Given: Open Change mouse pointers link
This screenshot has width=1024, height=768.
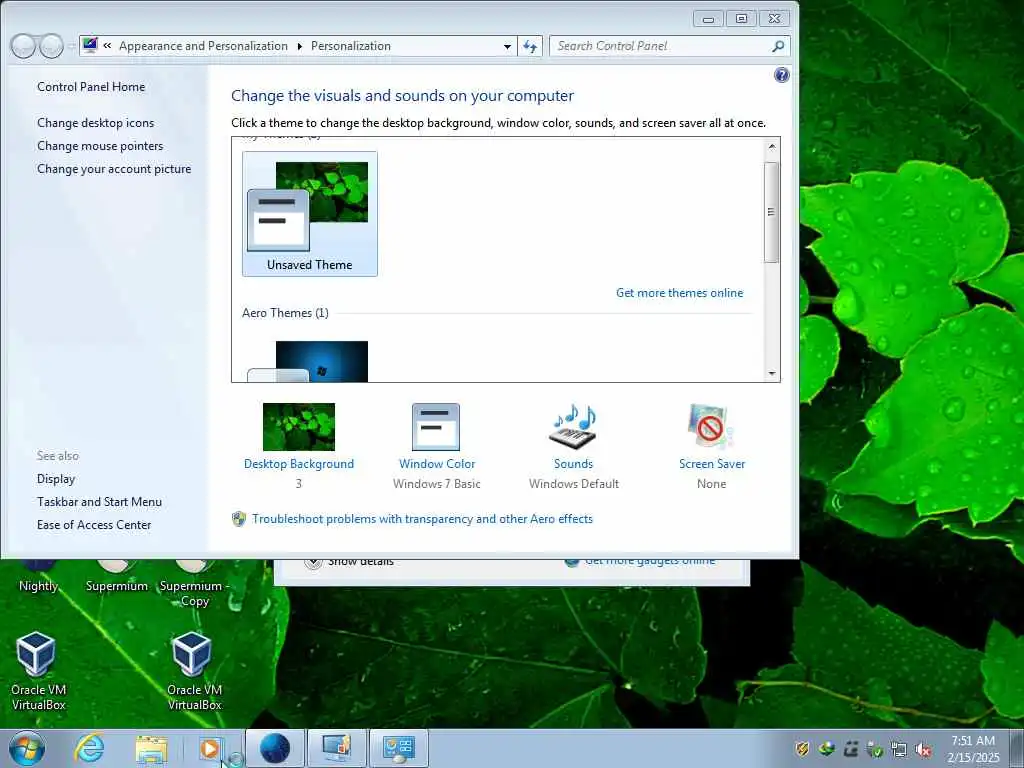Looking at the screenshot, I should click(x=100, y=146).
